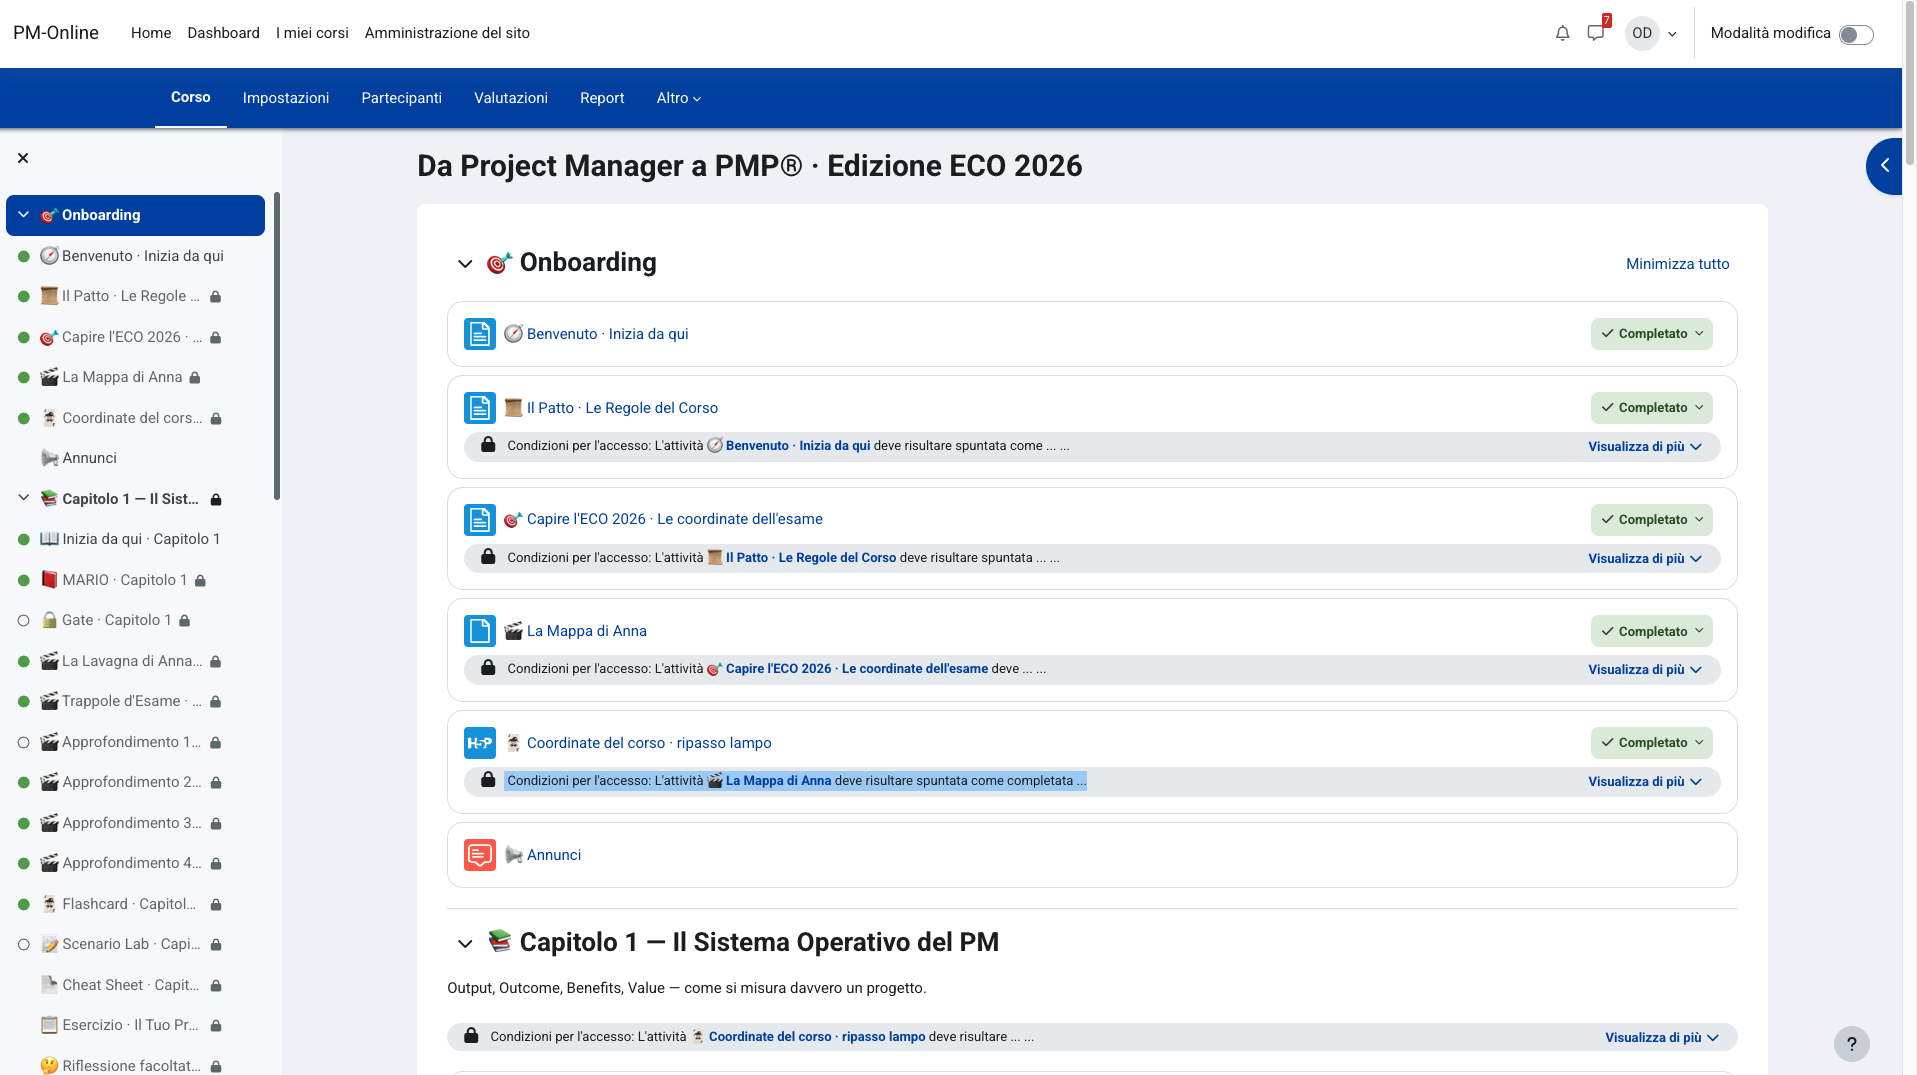Expand Visualizza di più under La Mappa di Anna
Screen dimensions: 1917x1075
tap(1645, 670)
